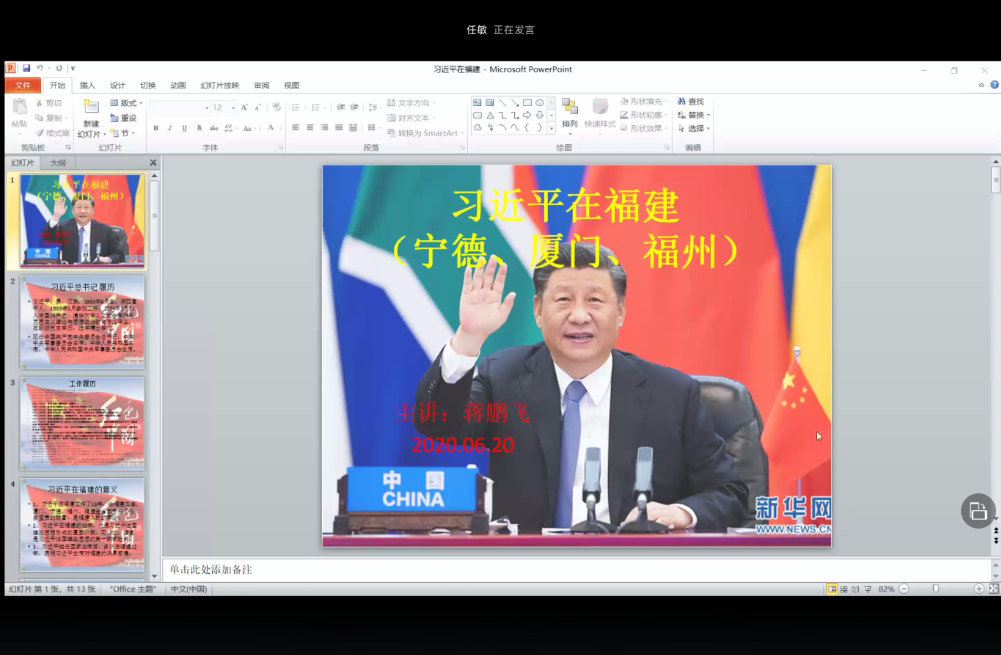Click the Find (查找) binoculars icon
Image resolution: width=1001 pixels, height=655 pixels.
point(683,101)
